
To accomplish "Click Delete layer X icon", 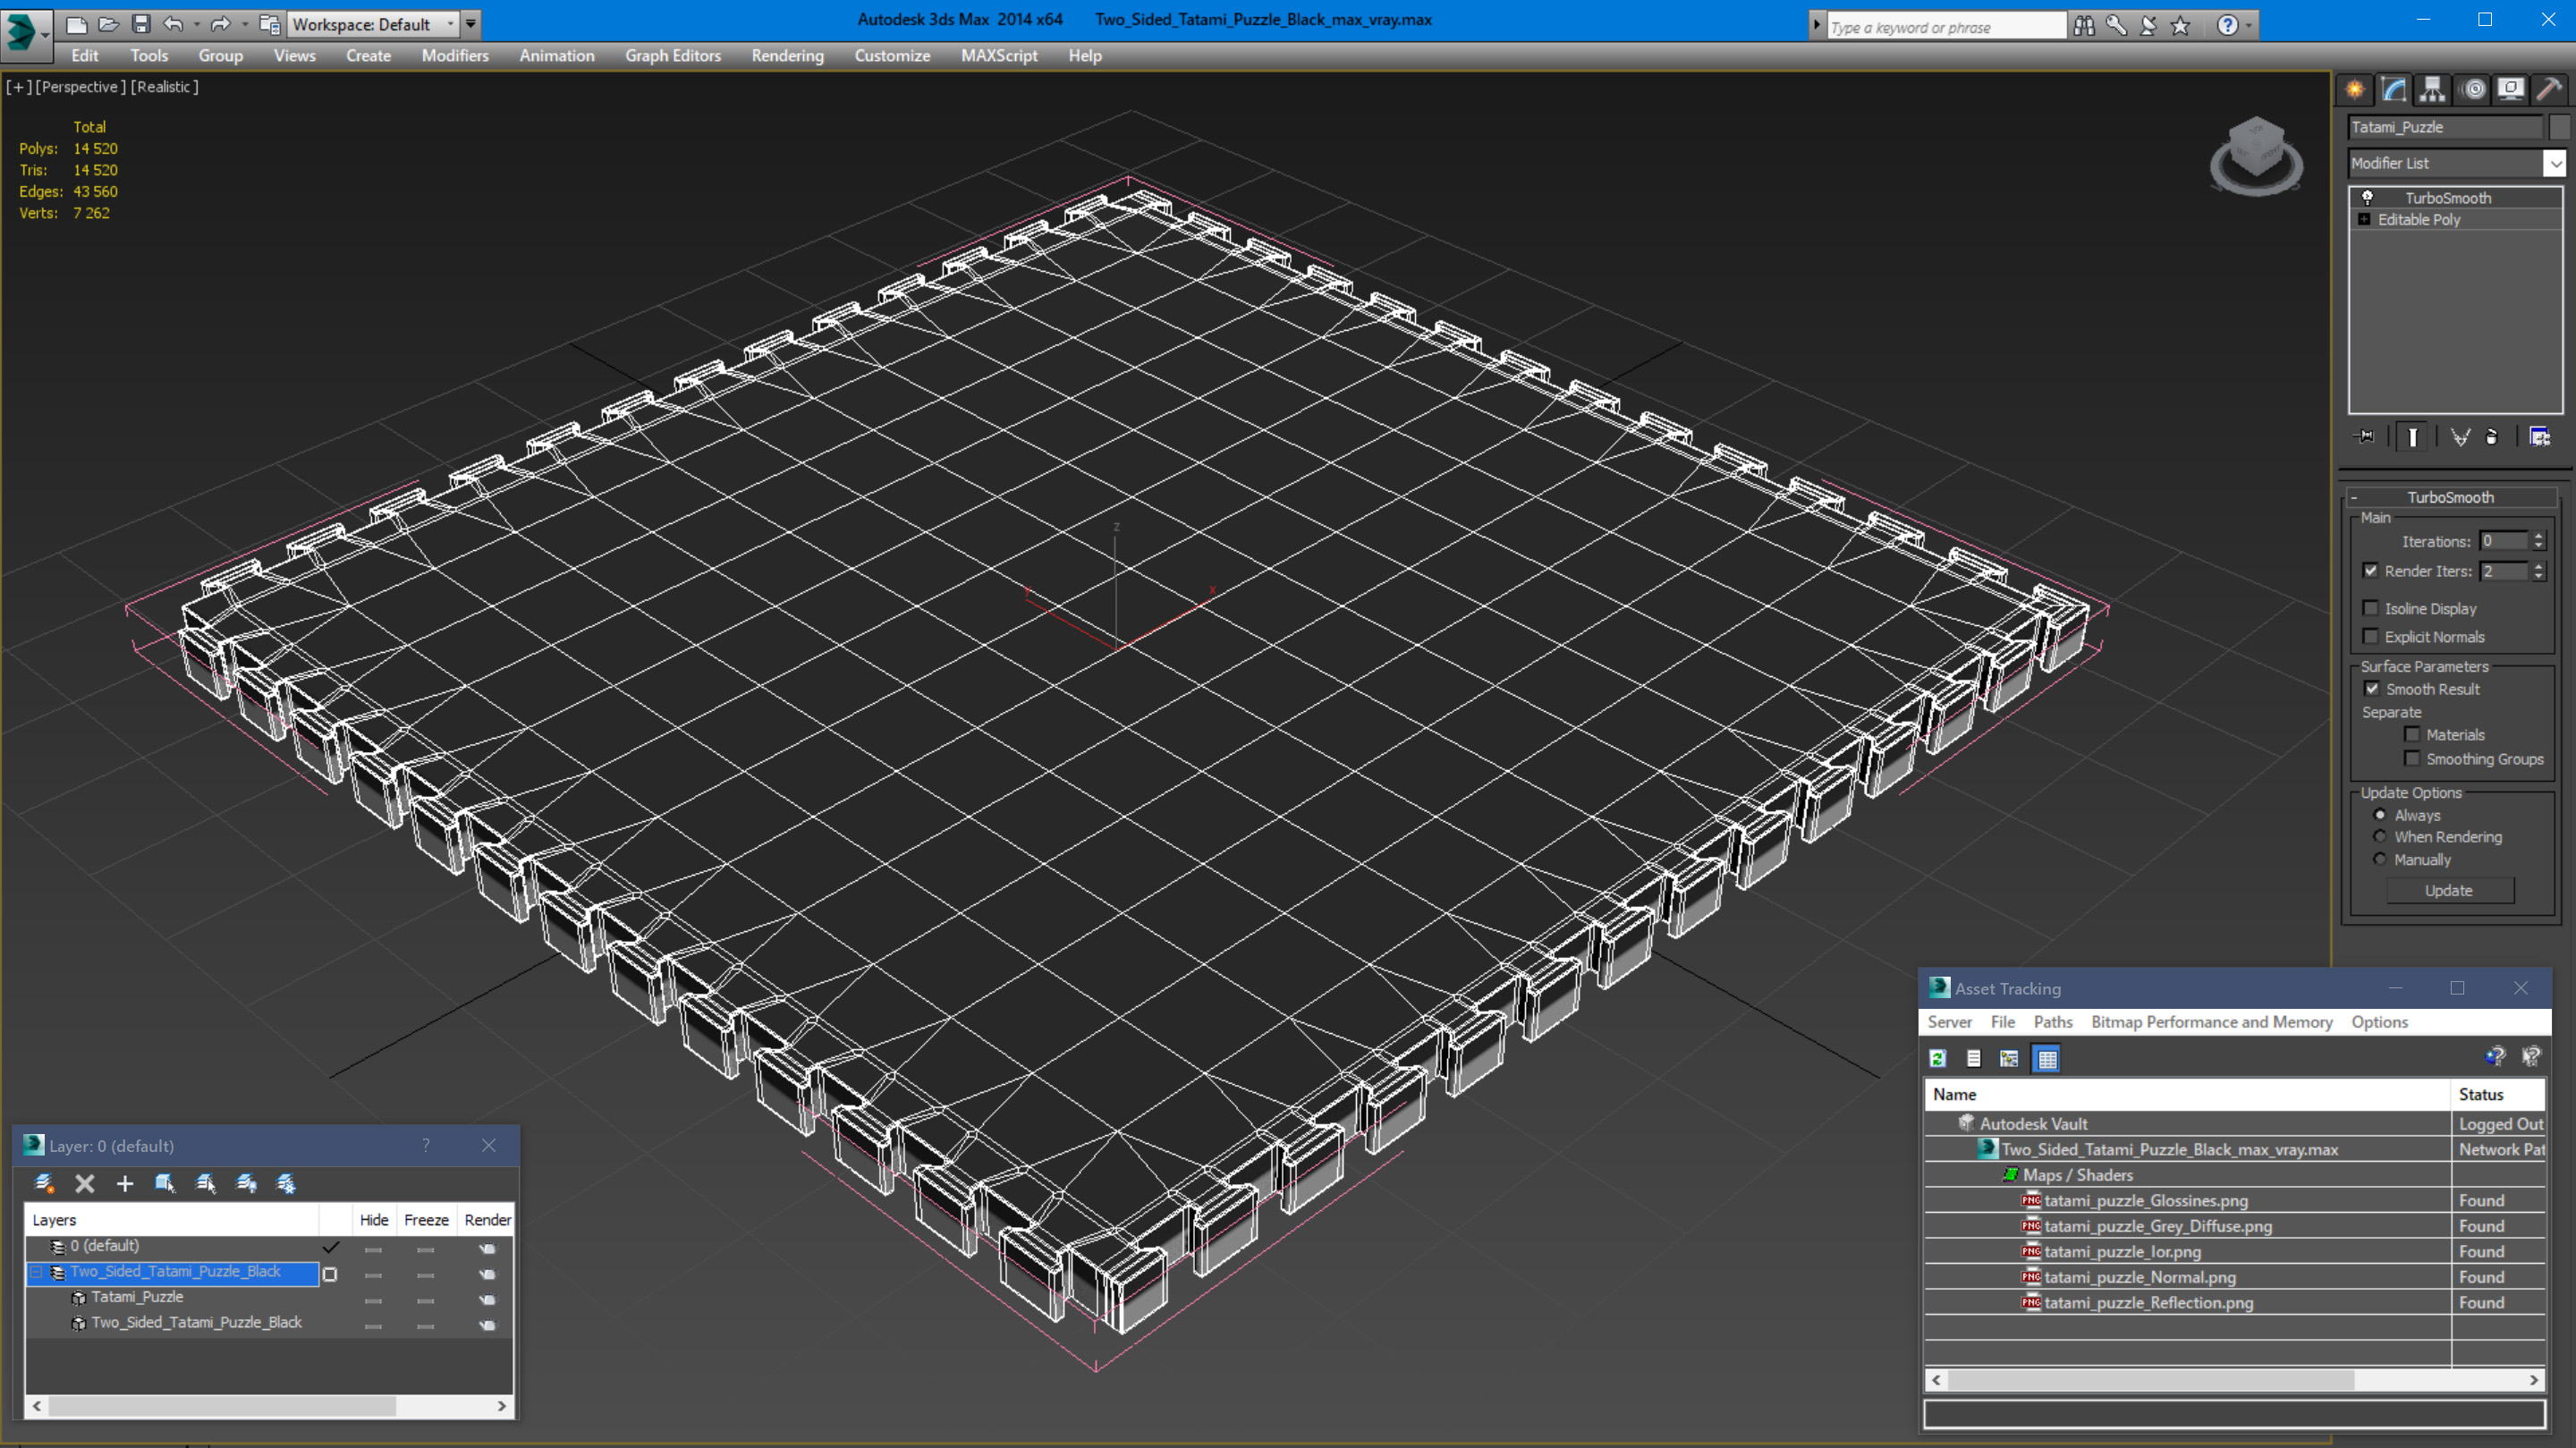I will click(x=85, y=1183).
